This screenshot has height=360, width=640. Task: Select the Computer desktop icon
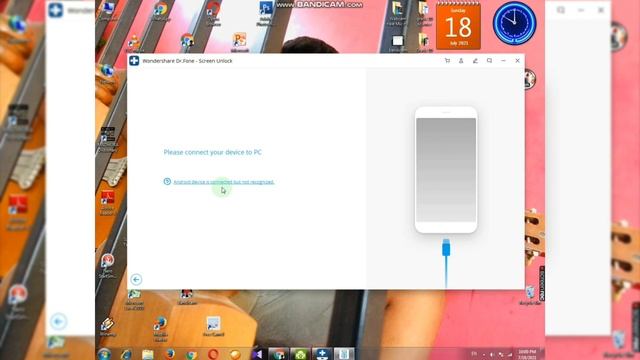[108, 11]
